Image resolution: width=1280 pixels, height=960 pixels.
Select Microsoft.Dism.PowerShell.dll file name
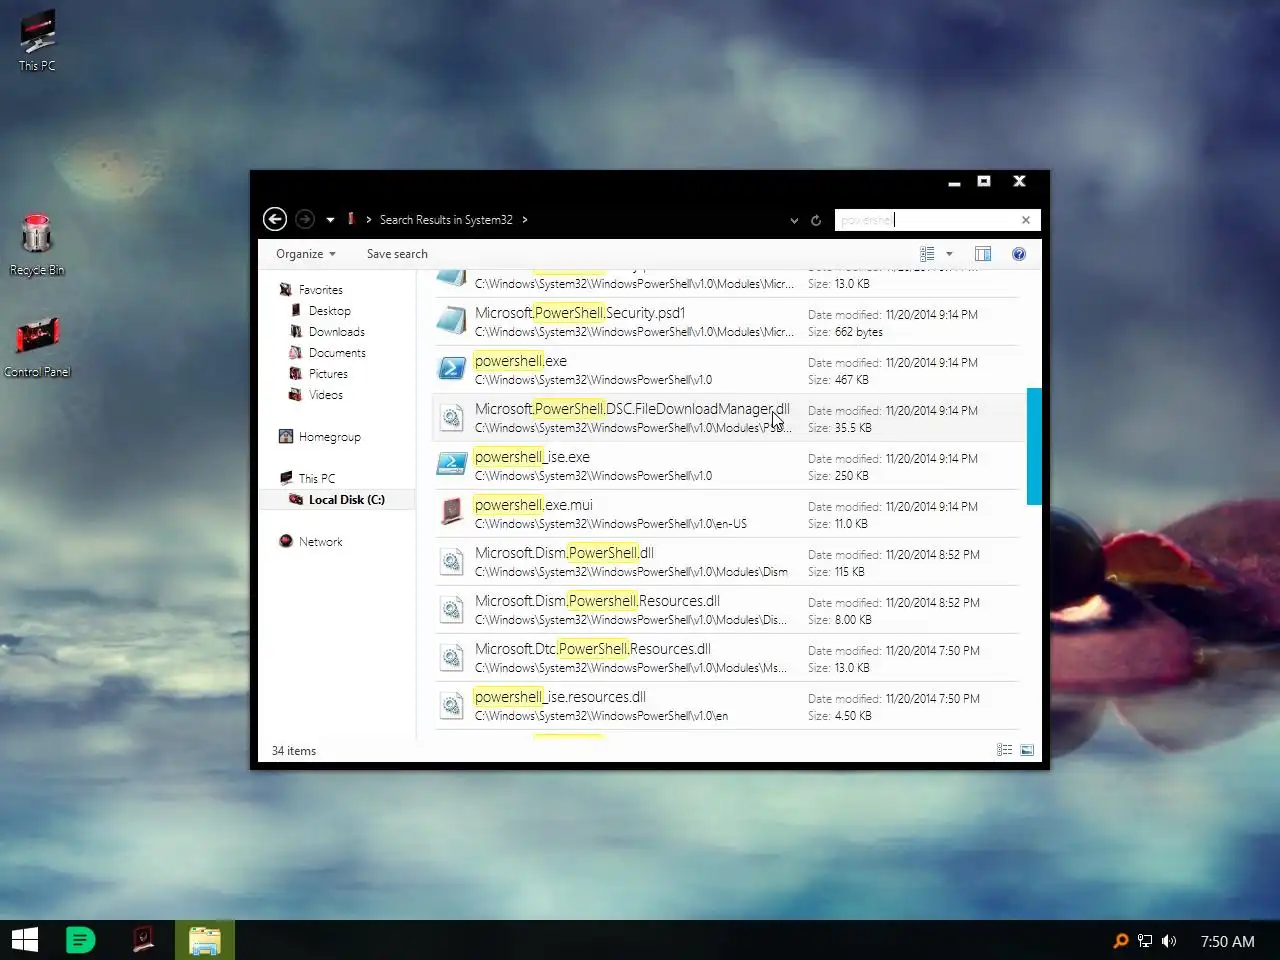point(564,553)
